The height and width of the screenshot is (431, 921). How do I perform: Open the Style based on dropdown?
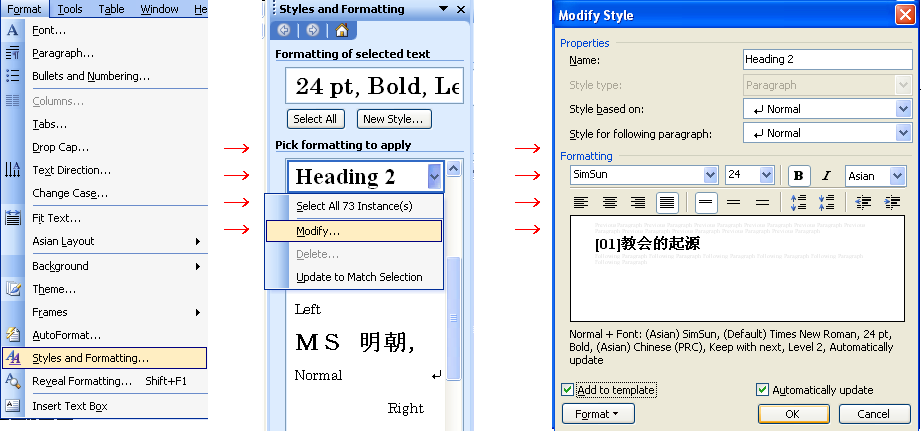[x=903, y=109]
